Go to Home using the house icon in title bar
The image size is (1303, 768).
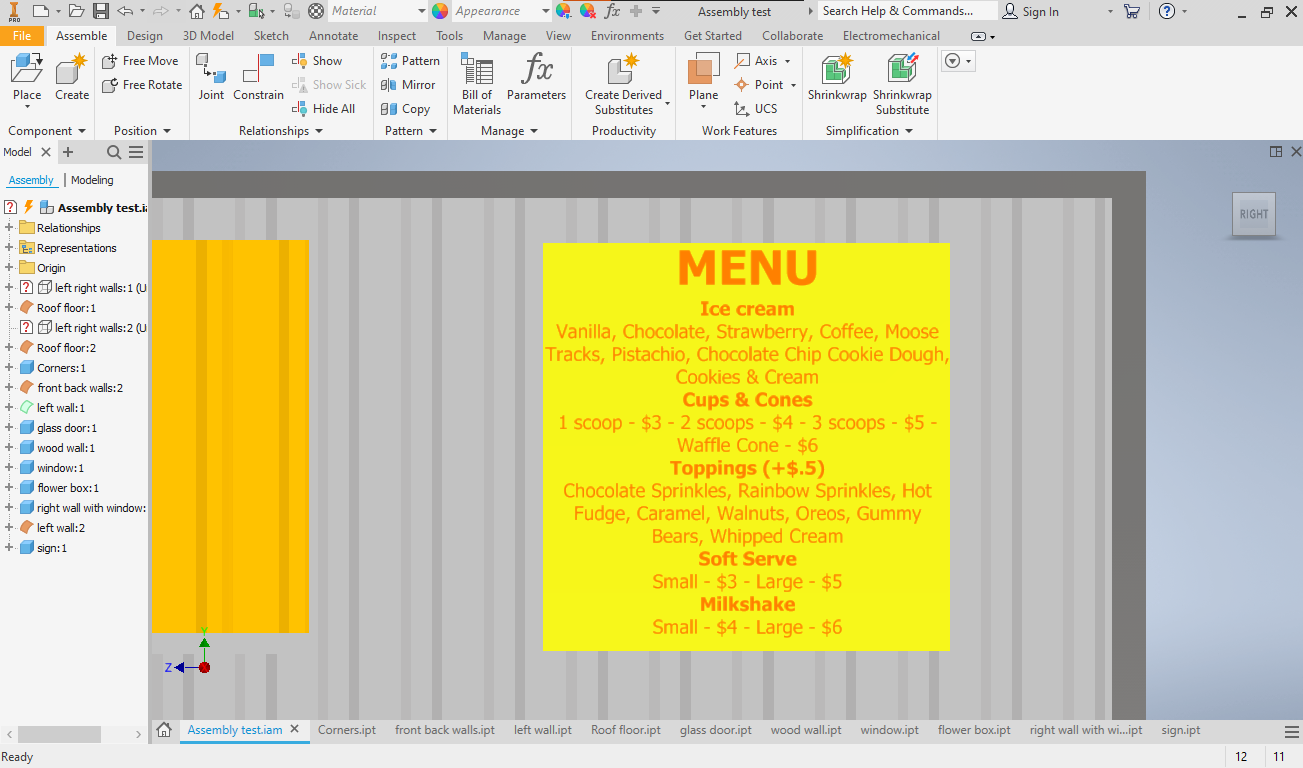(197, 11)
